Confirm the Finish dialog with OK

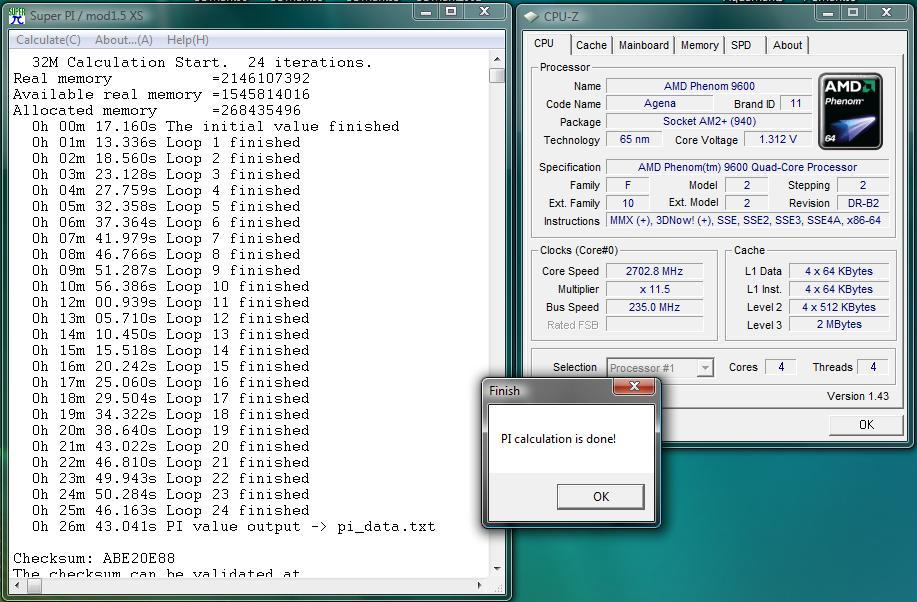tap(601, 497)
